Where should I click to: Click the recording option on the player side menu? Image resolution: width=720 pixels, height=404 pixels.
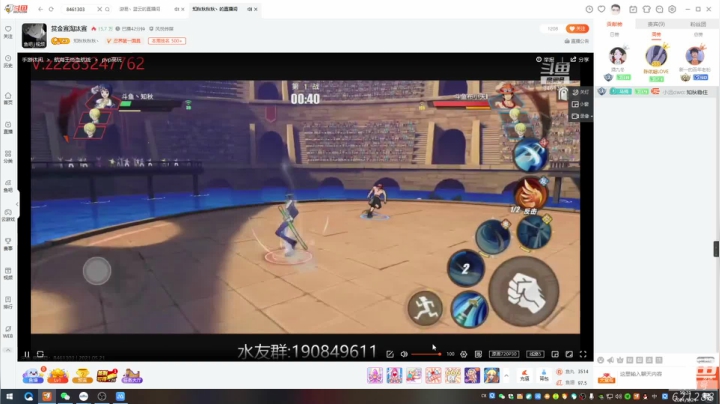[x=581, y=116]
